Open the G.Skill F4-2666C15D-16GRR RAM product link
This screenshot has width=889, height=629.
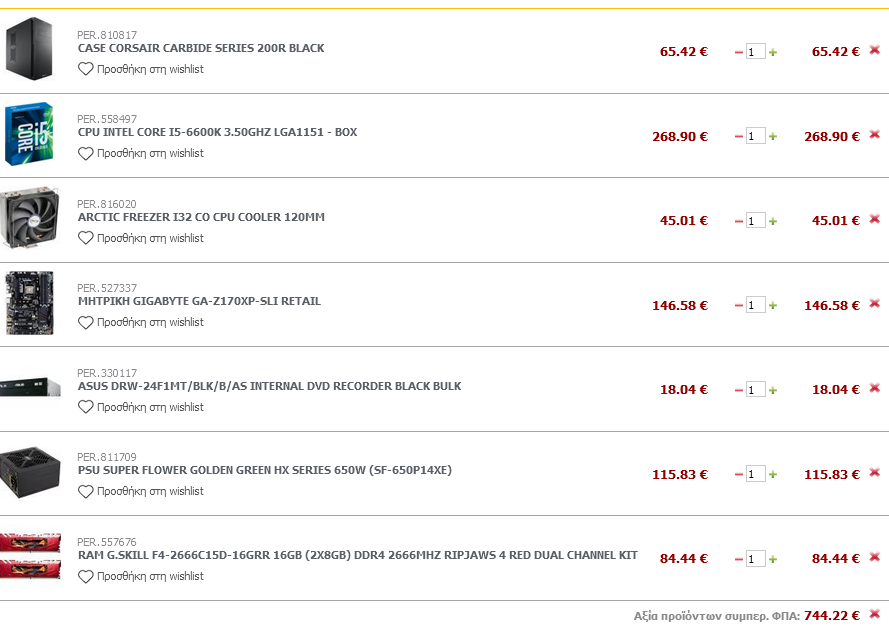357,555
